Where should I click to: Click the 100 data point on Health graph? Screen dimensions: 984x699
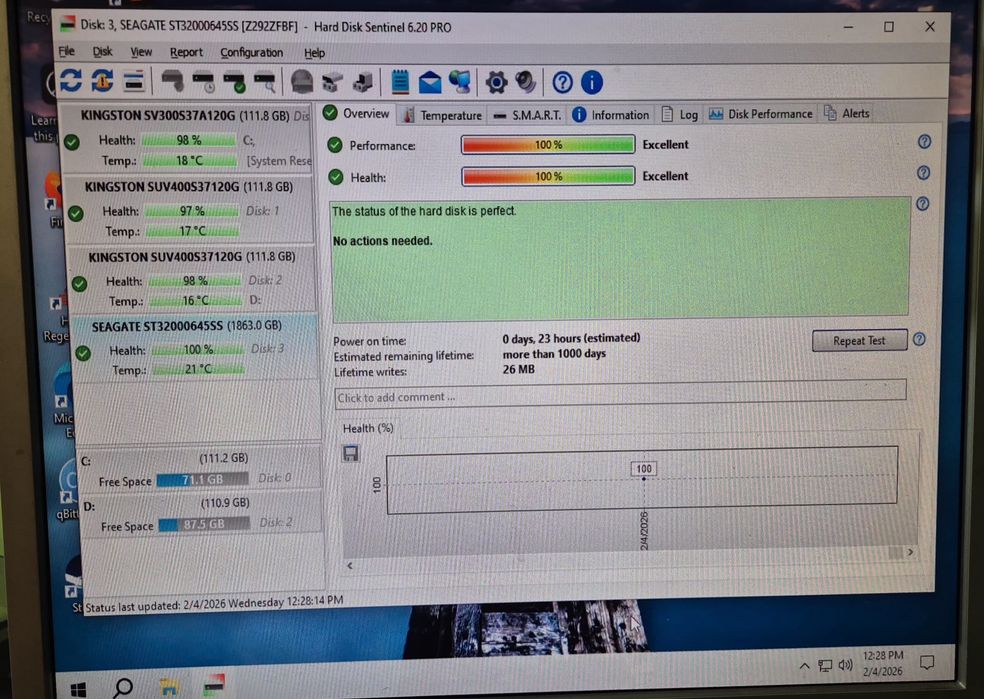coord(644,479)
